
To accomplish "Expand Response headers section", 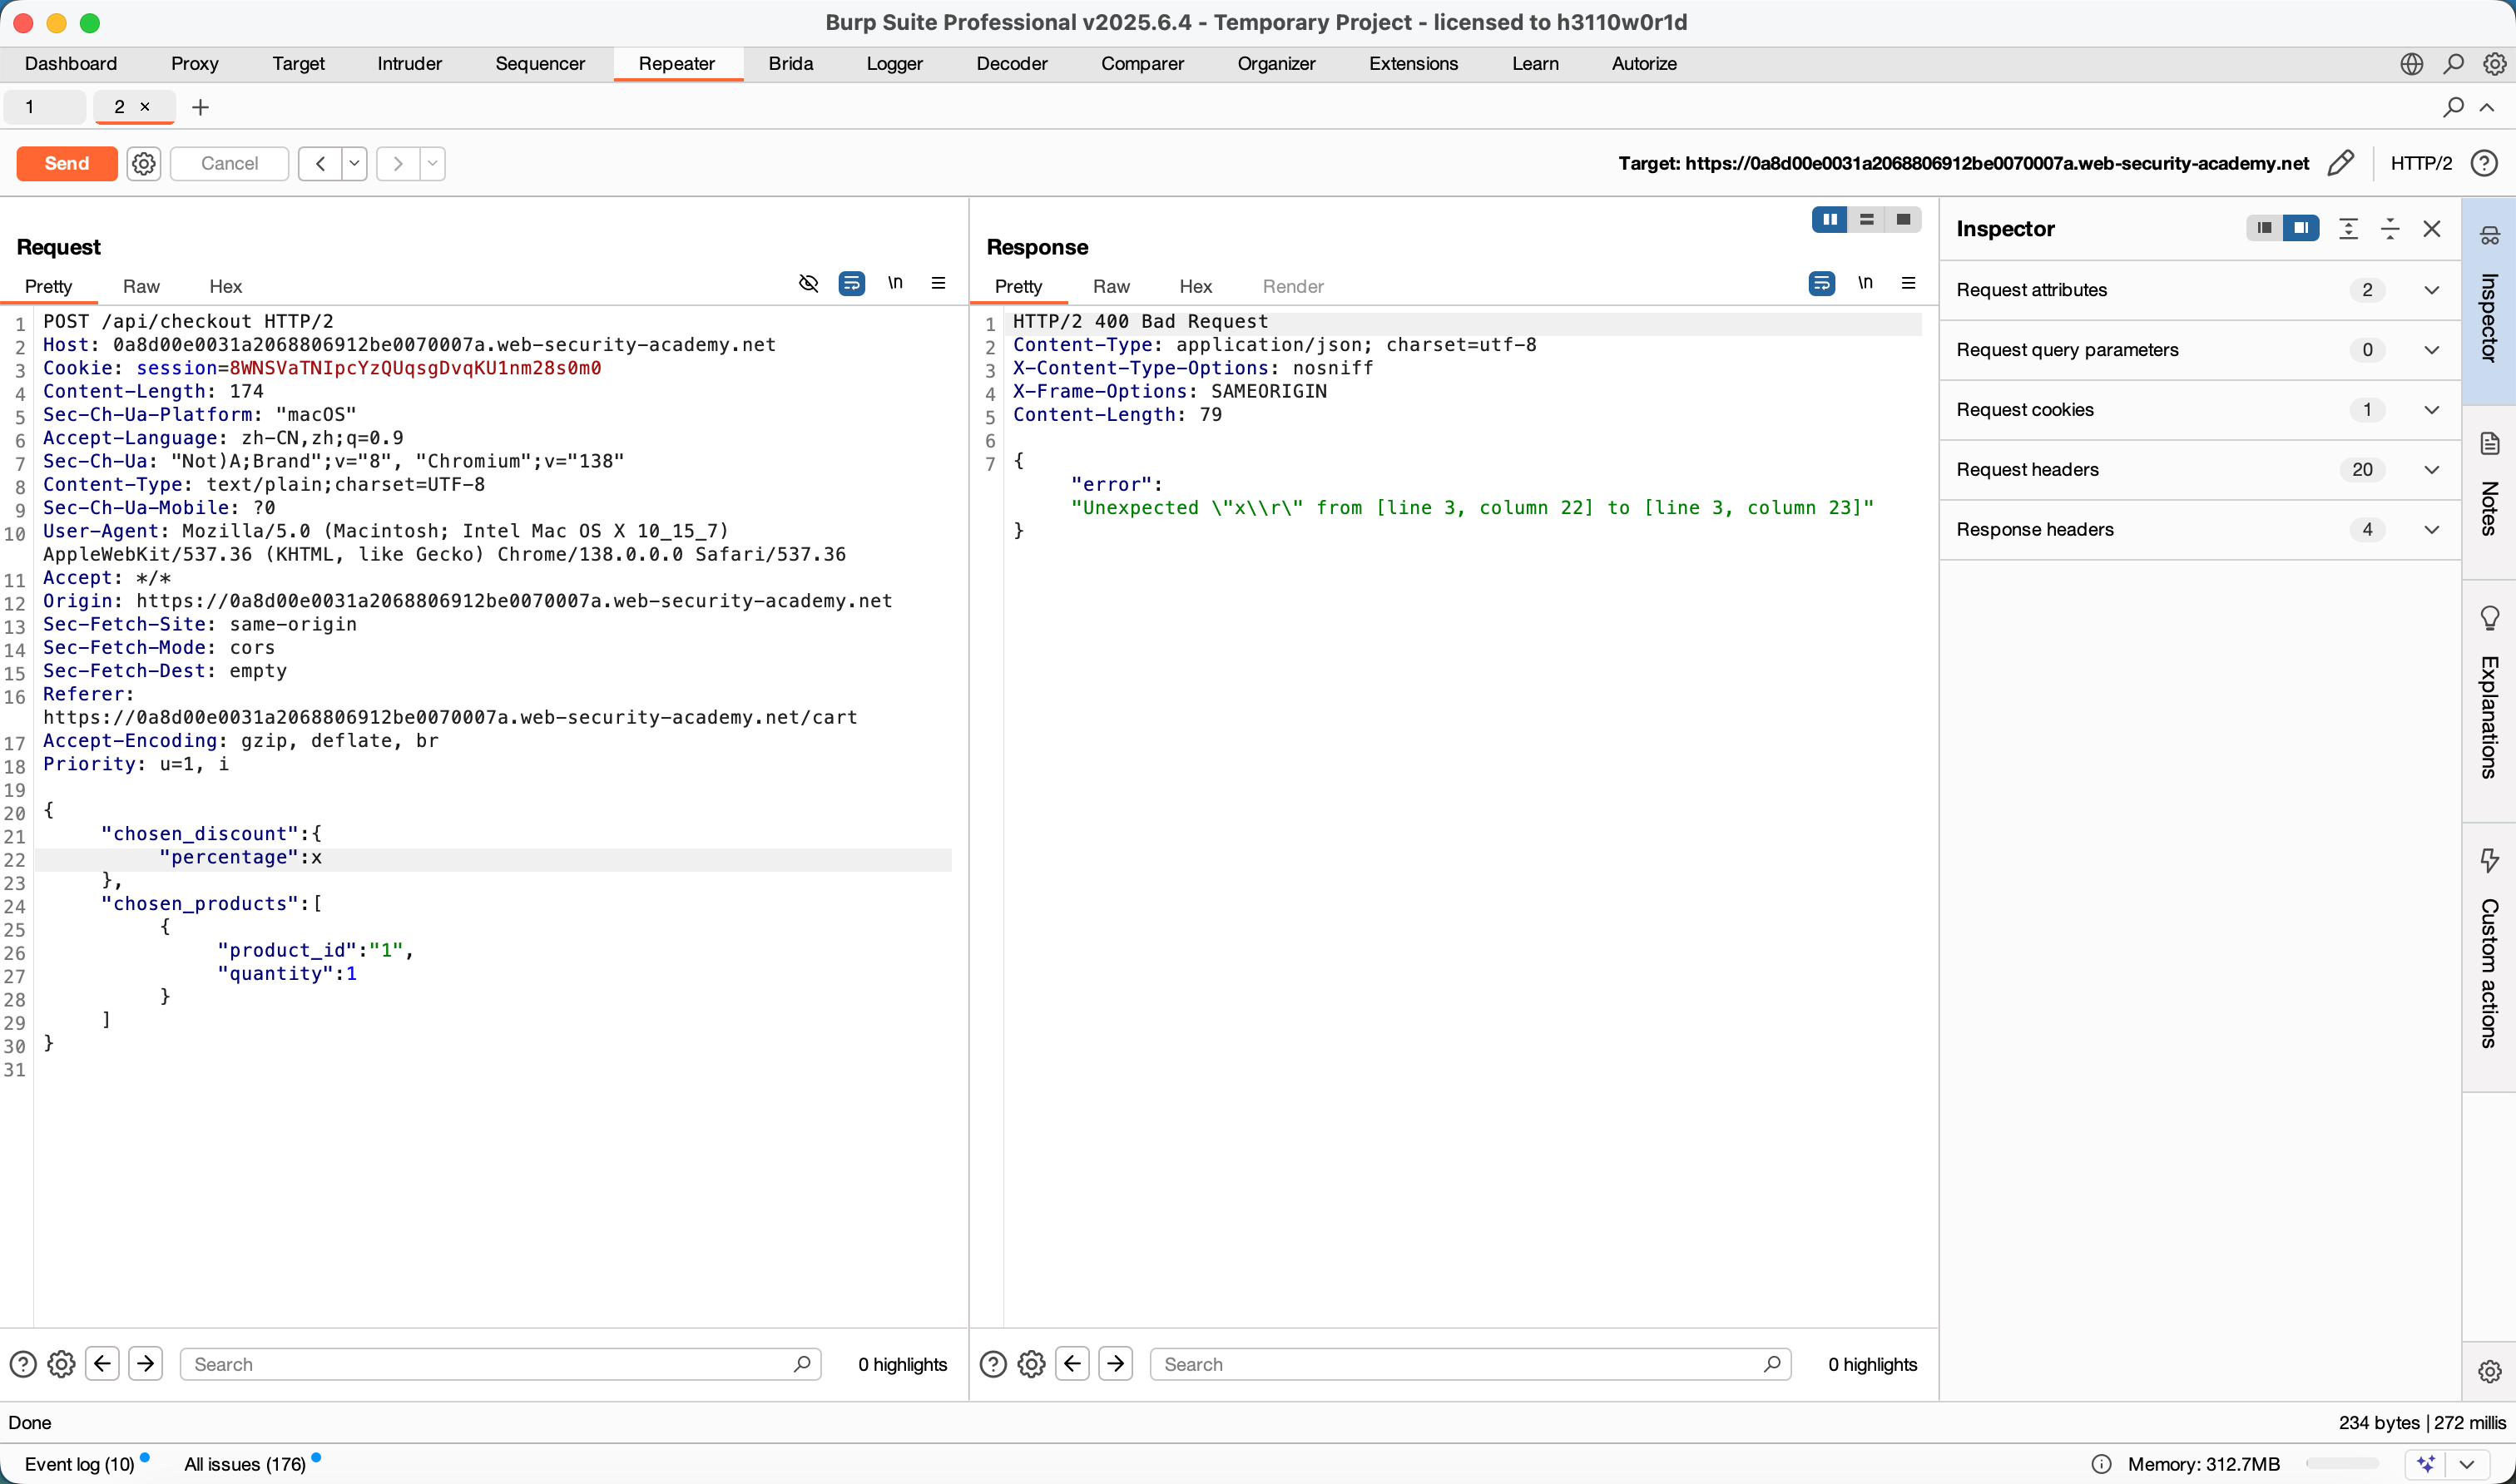I will (x=2431, y=530).
